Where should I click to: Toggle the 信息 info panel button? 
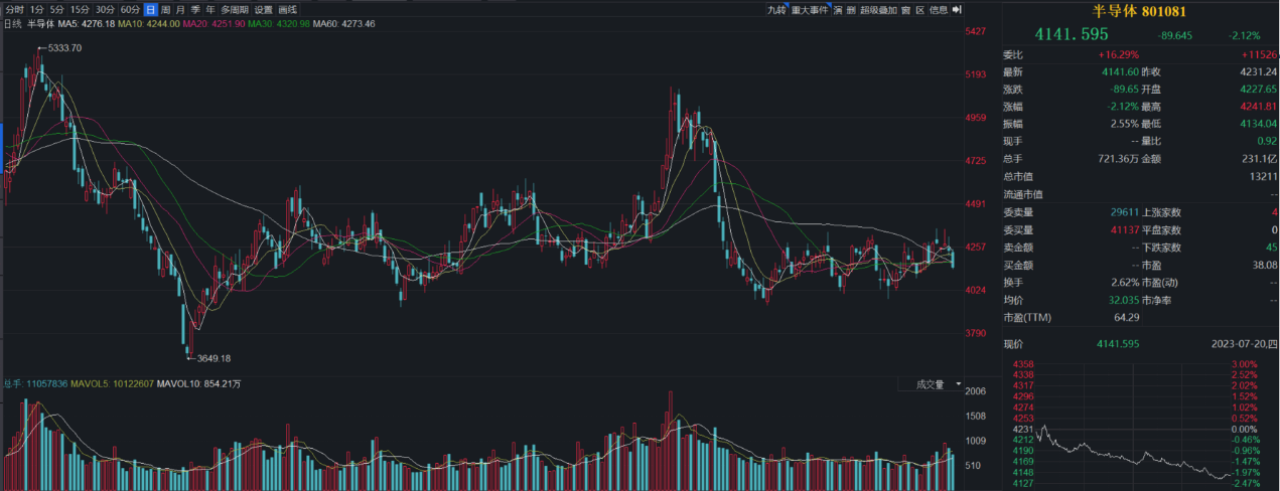coord(938,10)
